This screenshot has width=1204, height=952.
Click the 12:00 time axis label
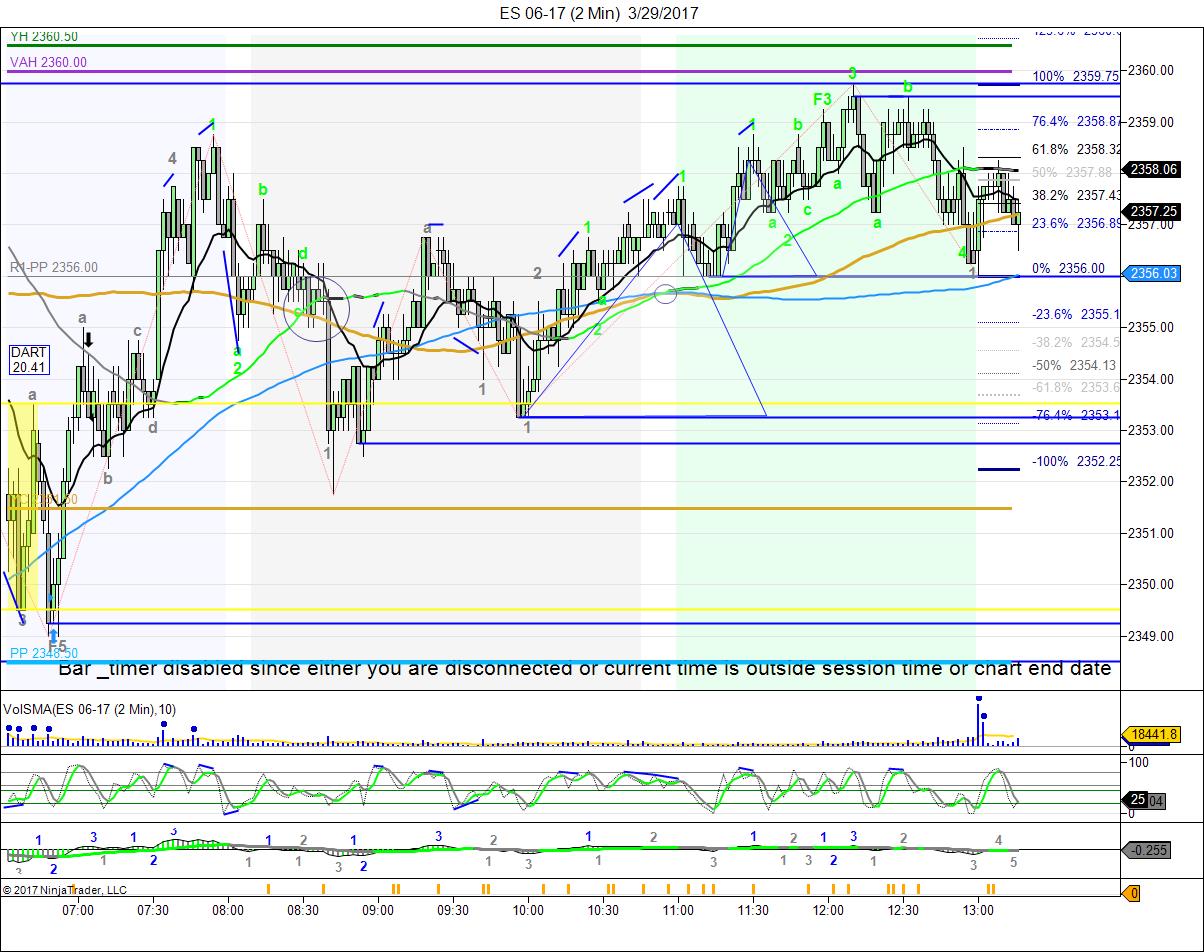point(828,909)
